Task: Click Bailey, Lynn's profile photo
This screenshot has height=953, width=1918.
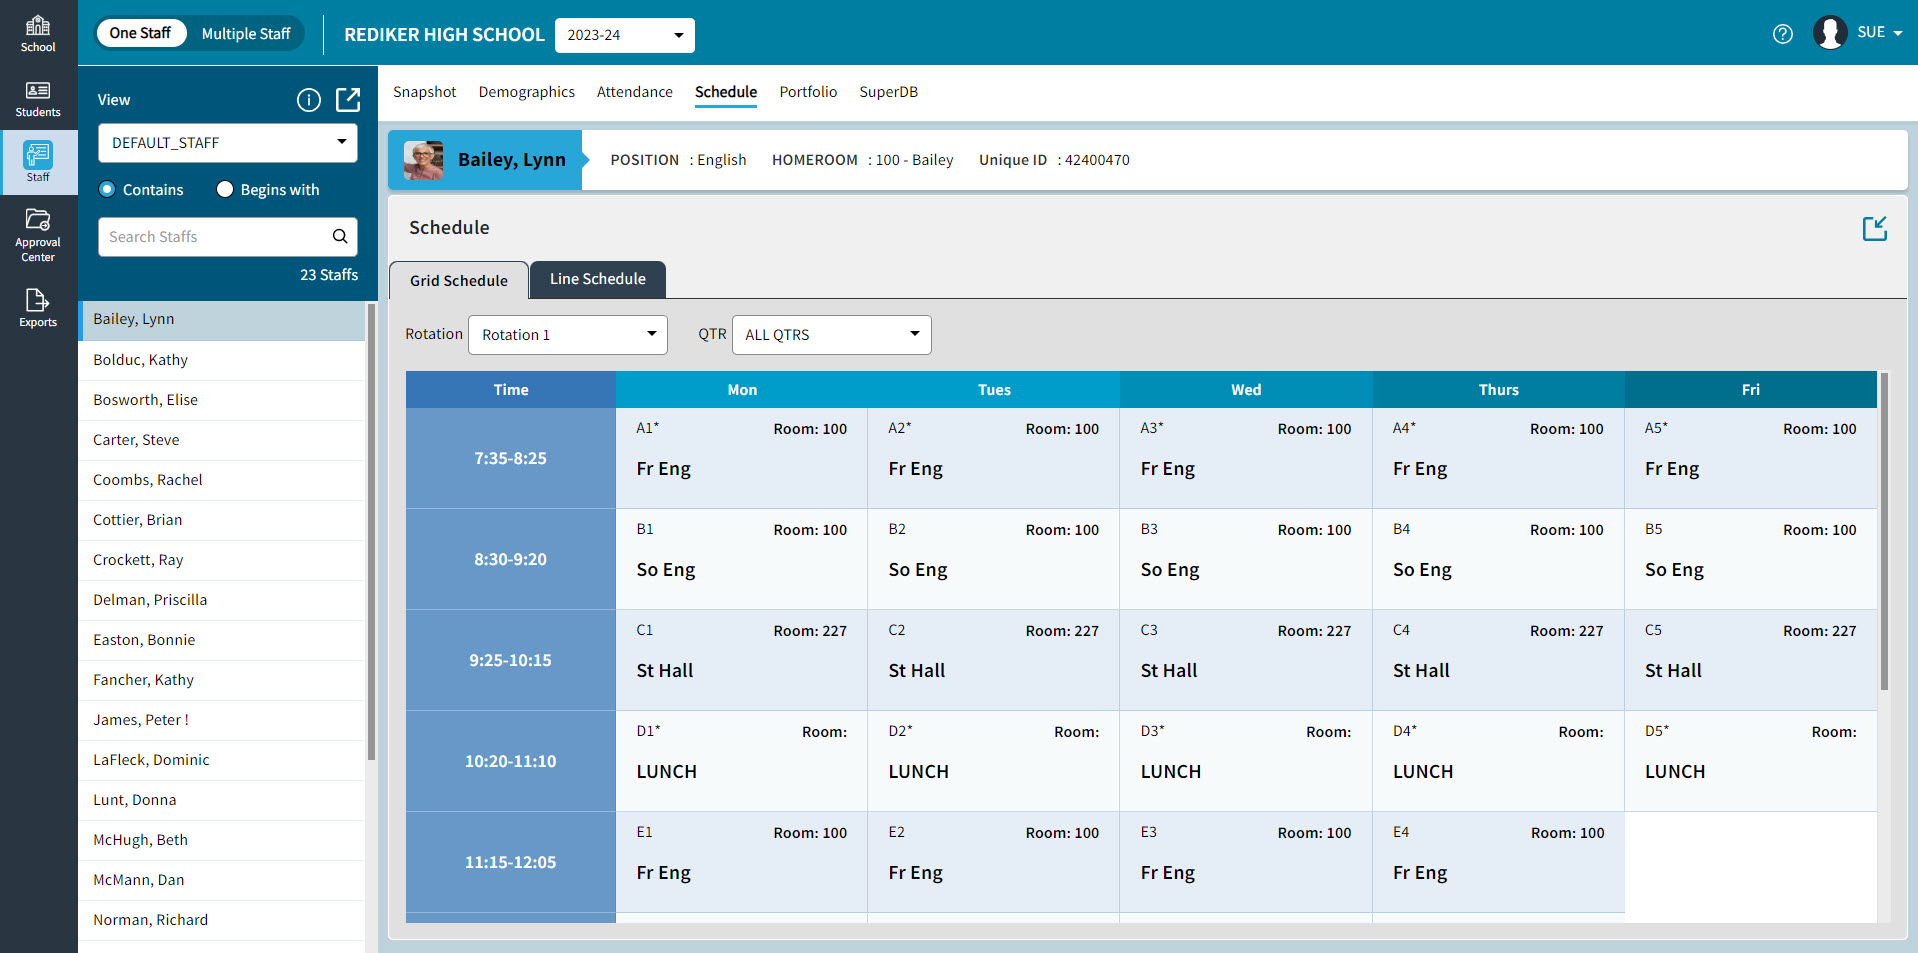Action: (x=423, y=160)
